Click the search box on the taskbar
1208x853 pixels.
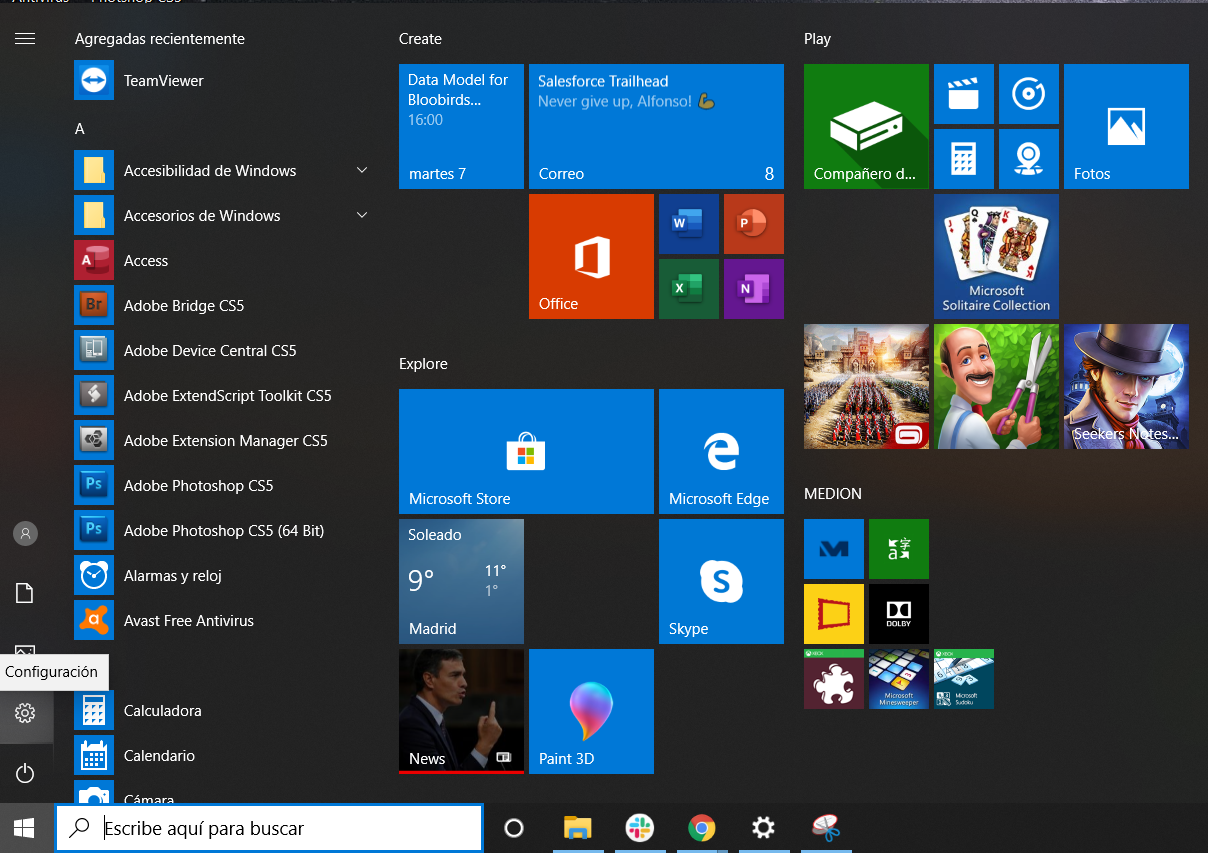tap(269, 828)
